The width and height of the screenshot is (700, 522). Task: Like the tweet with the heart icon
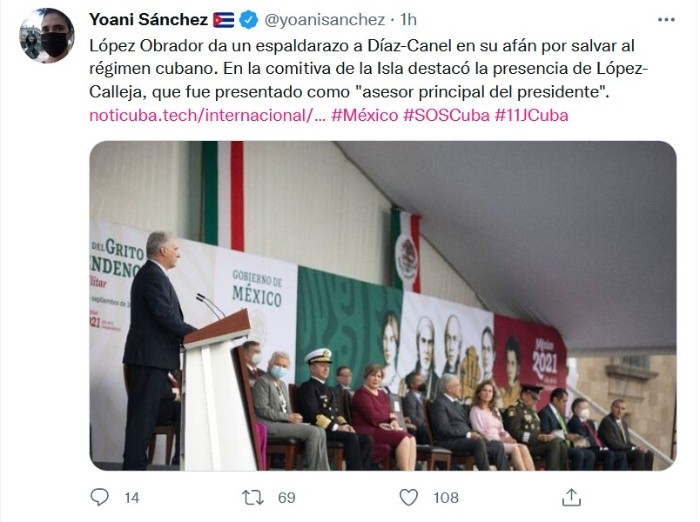[x=409, y=497]
